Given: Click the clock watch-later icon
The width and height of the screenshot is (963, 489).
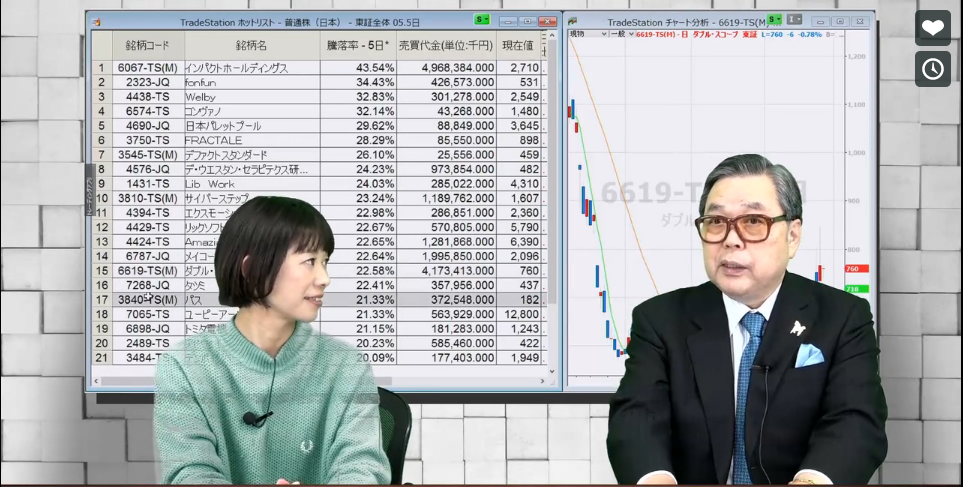Looking at the screenshot, I should (x=932, y=69).
